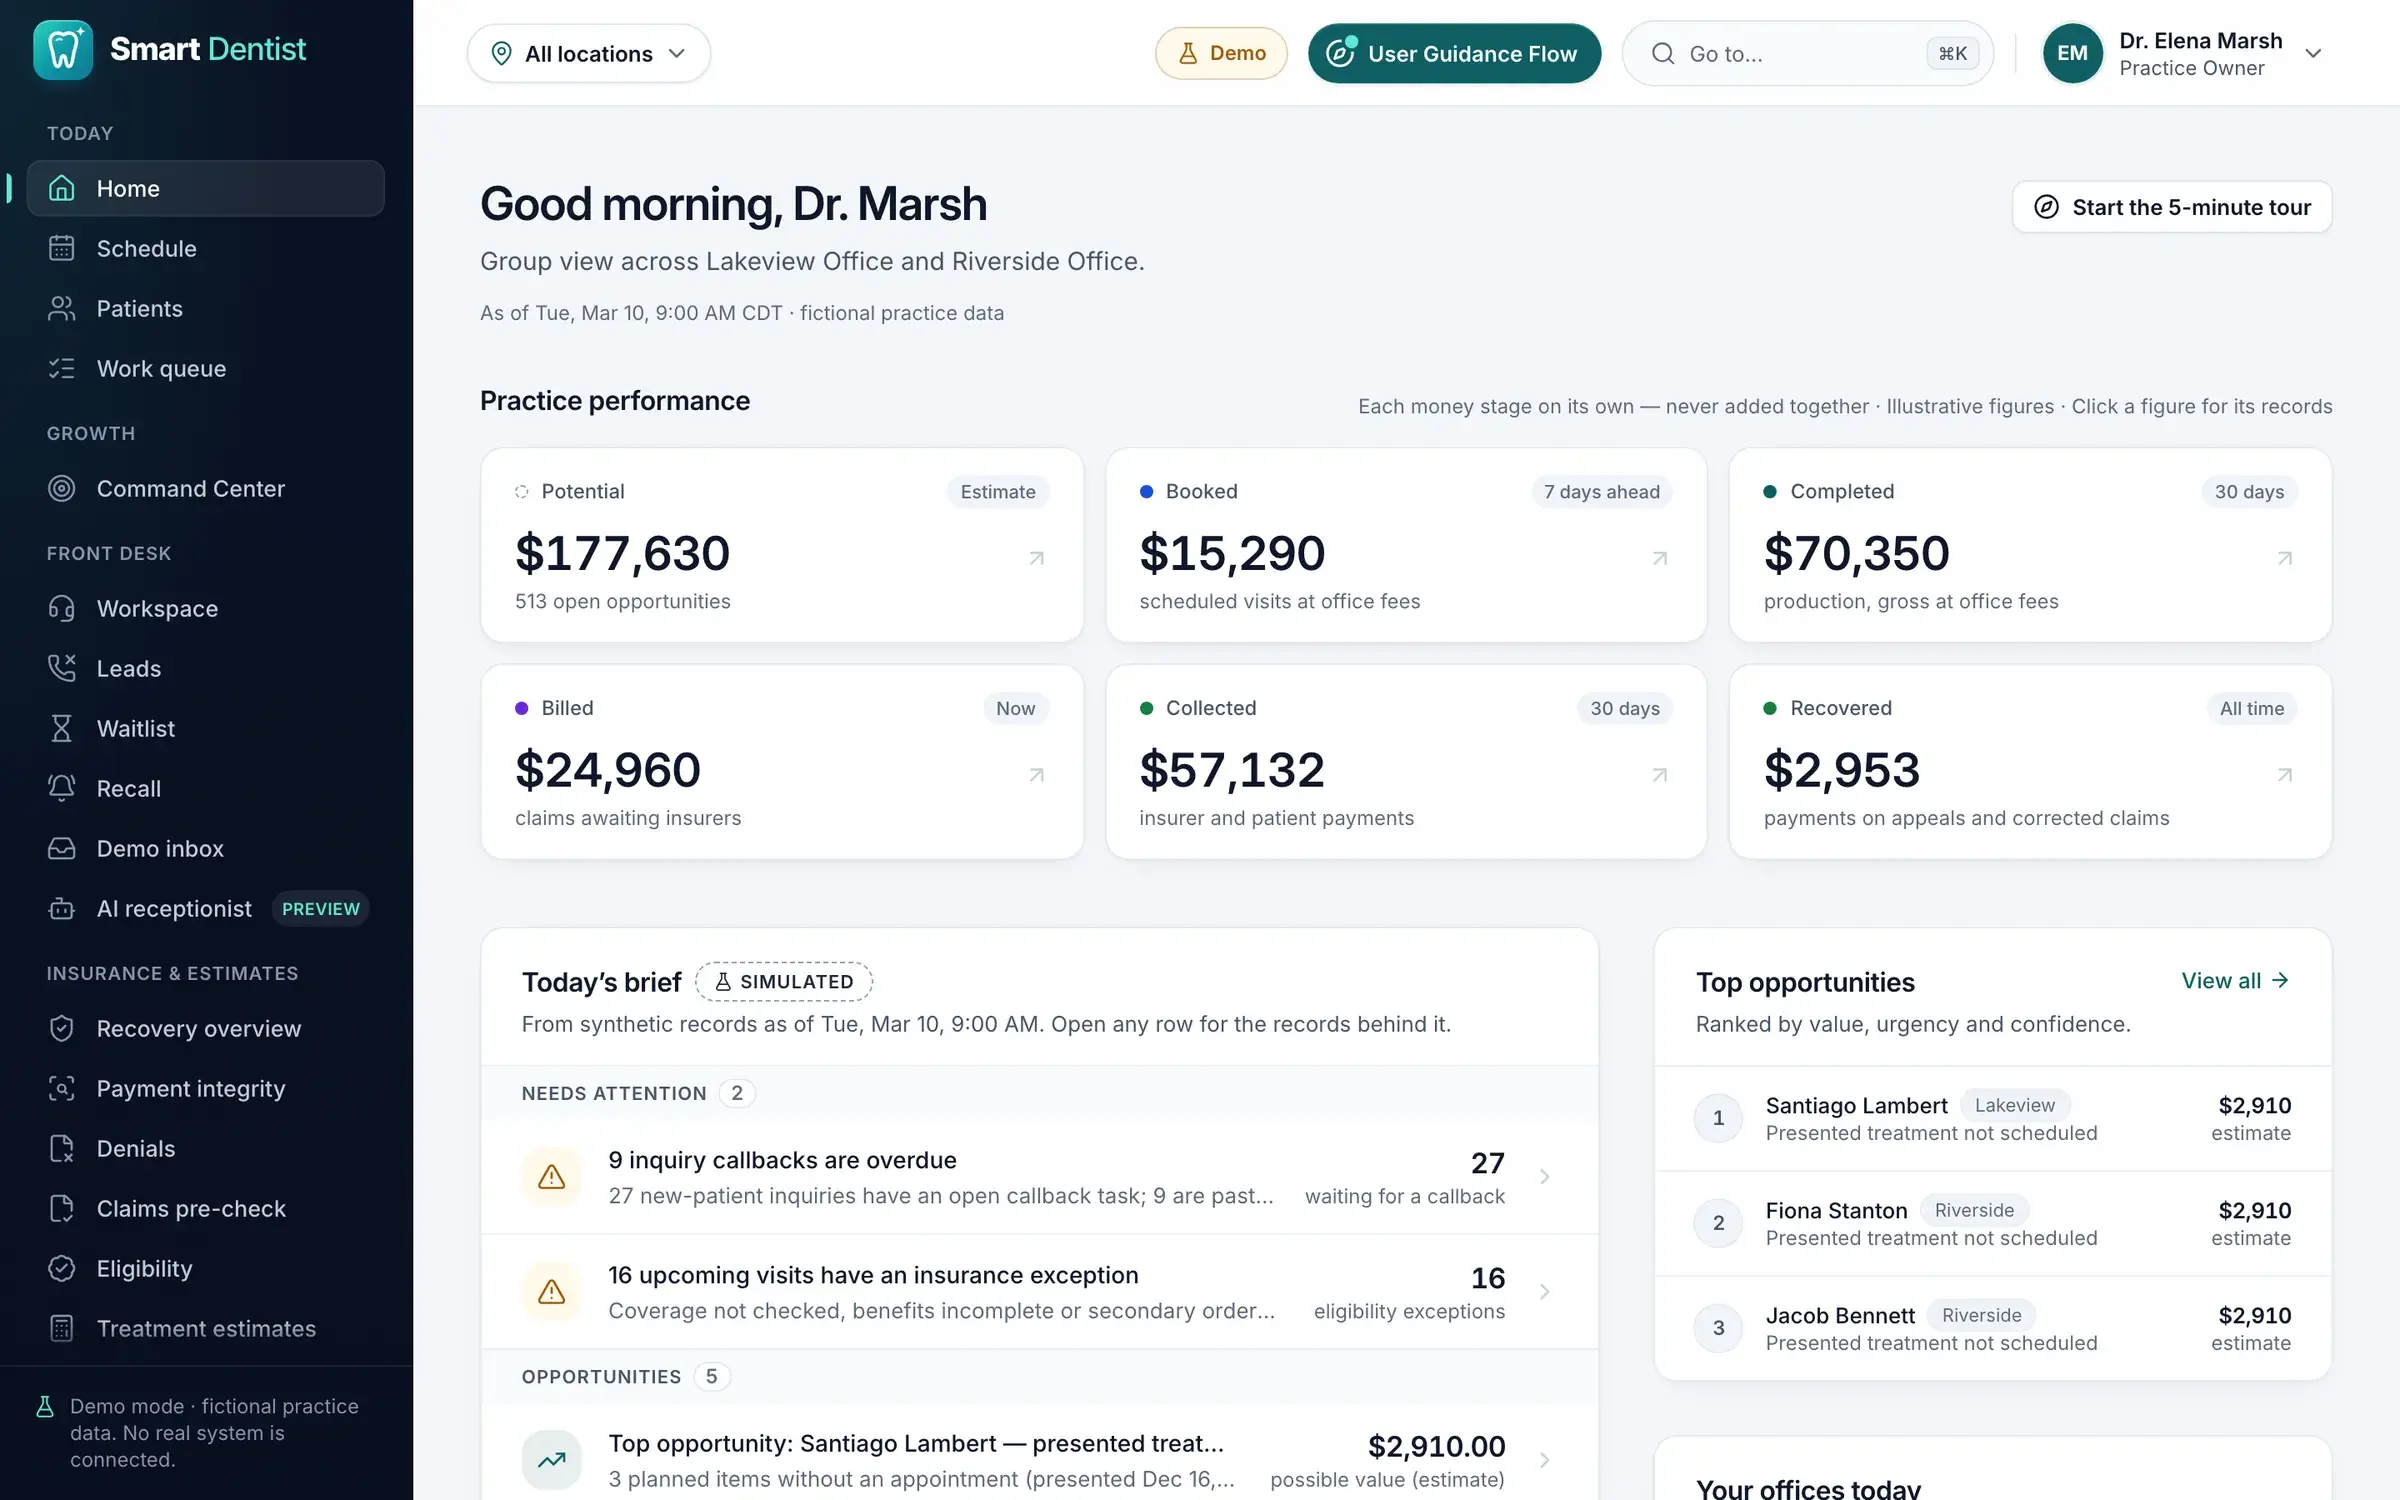
Task: Click the PREVIEW tag on AI receptionist
Action: [321, 909]
